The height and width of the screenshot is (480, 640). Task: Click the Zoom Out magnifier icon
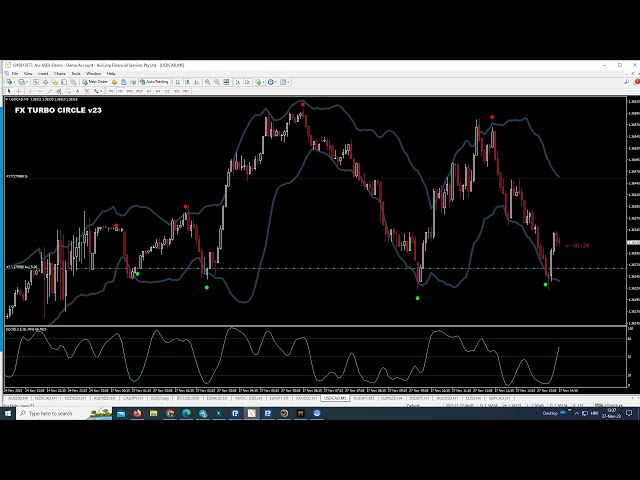217,82
